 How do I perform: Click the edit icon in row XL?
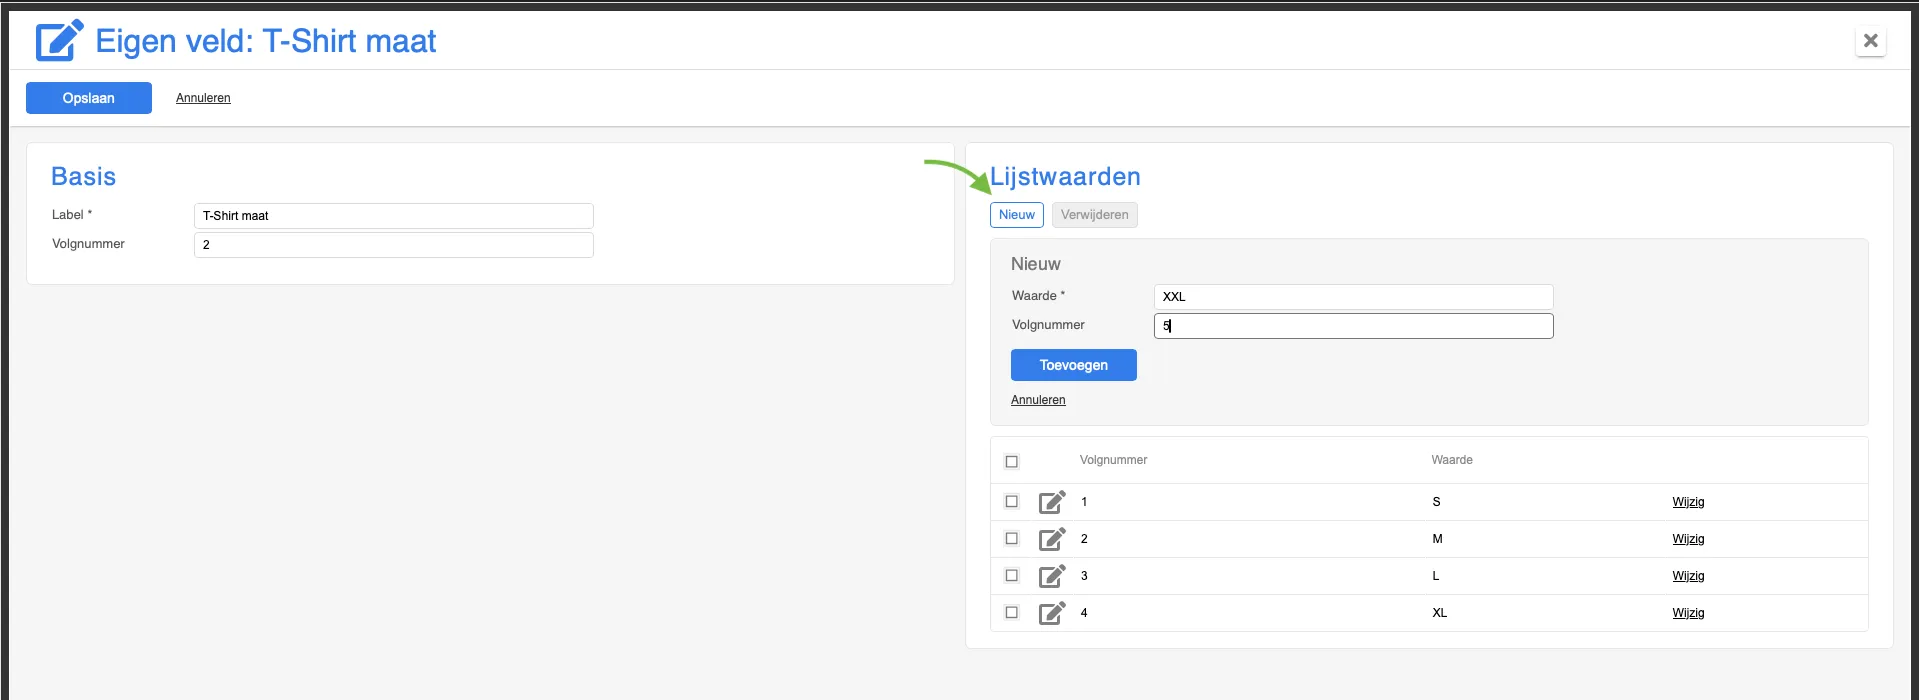tap(1052, 613)
